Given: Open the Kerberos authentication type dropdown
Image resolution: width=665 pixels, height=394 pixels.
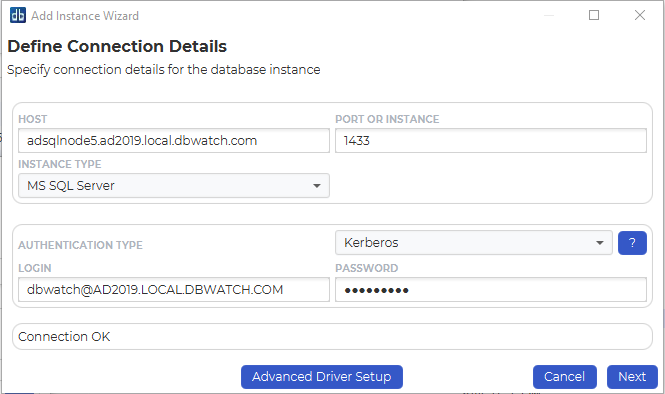Looking at the screenshot, I should (x=474, y=243).
